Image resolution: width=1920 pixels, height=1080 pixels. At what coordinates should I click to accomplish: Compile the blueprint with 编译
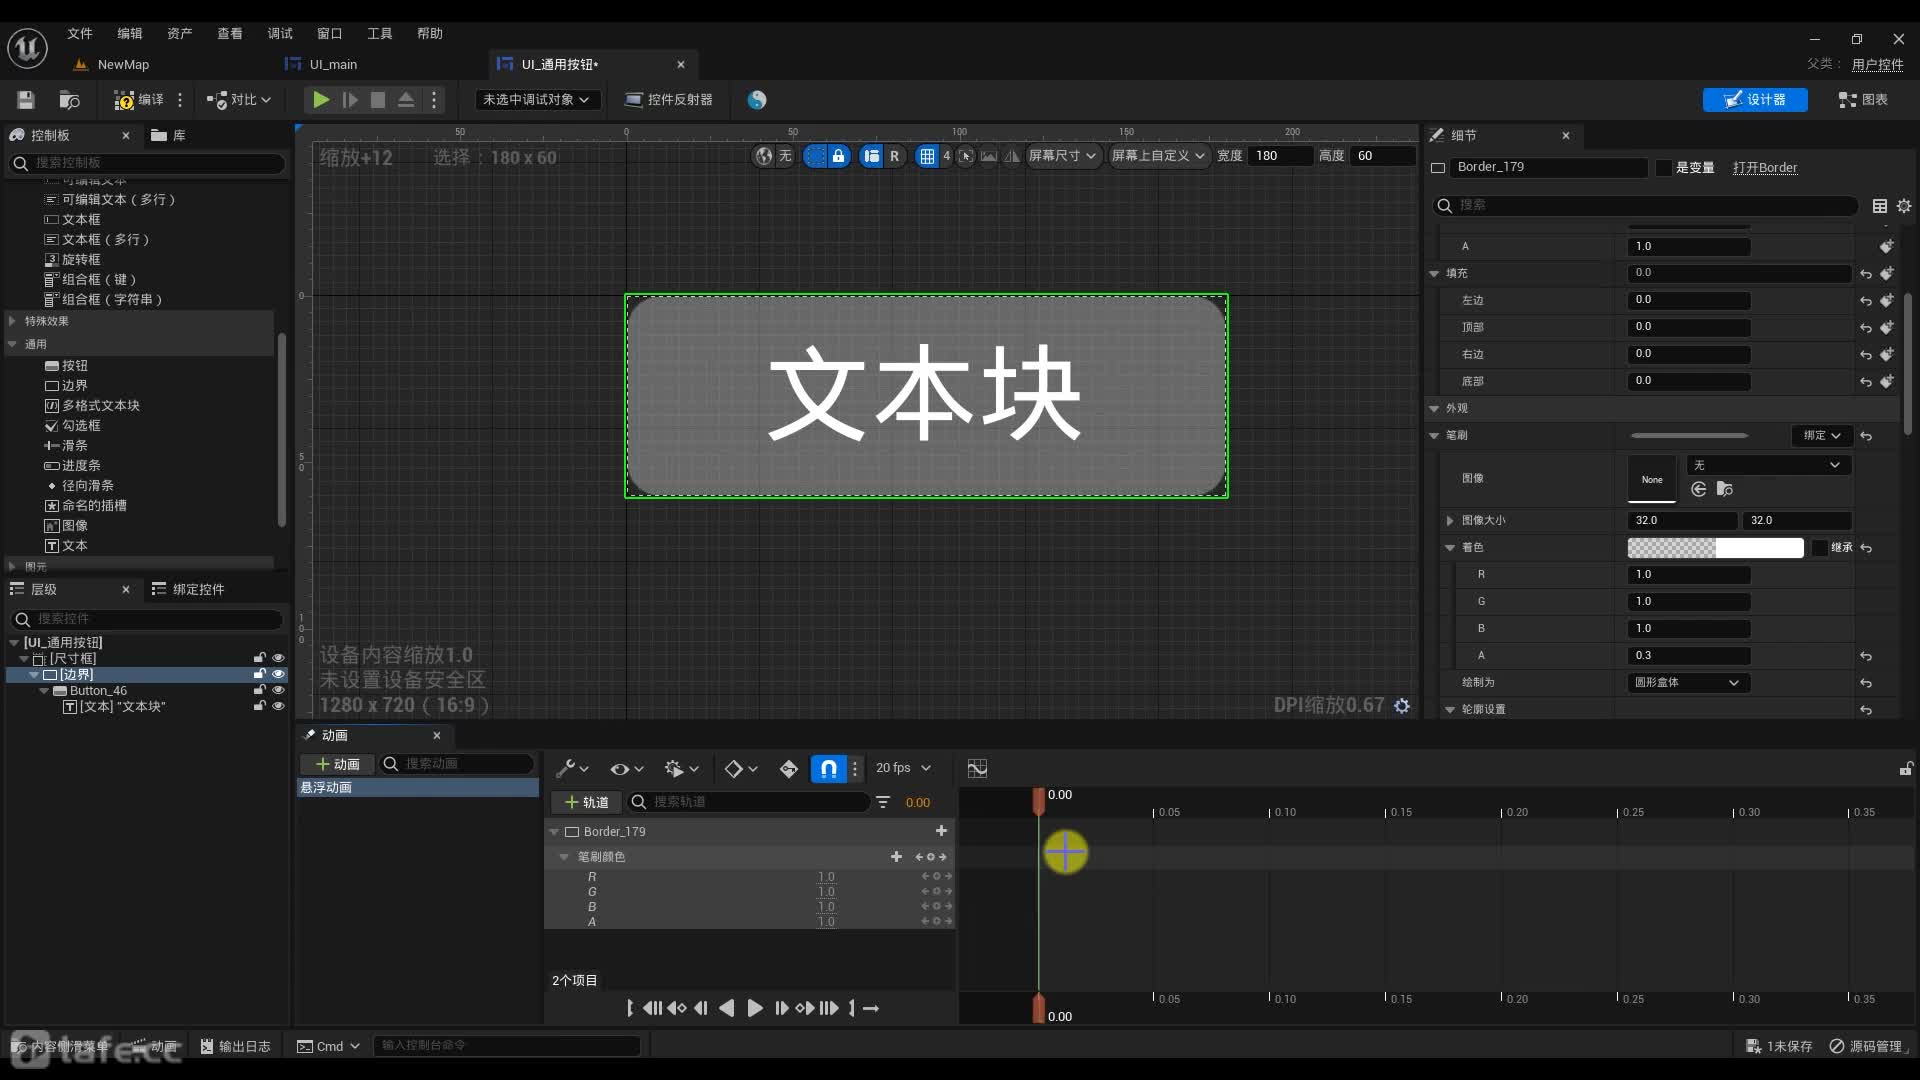(139, 99)
